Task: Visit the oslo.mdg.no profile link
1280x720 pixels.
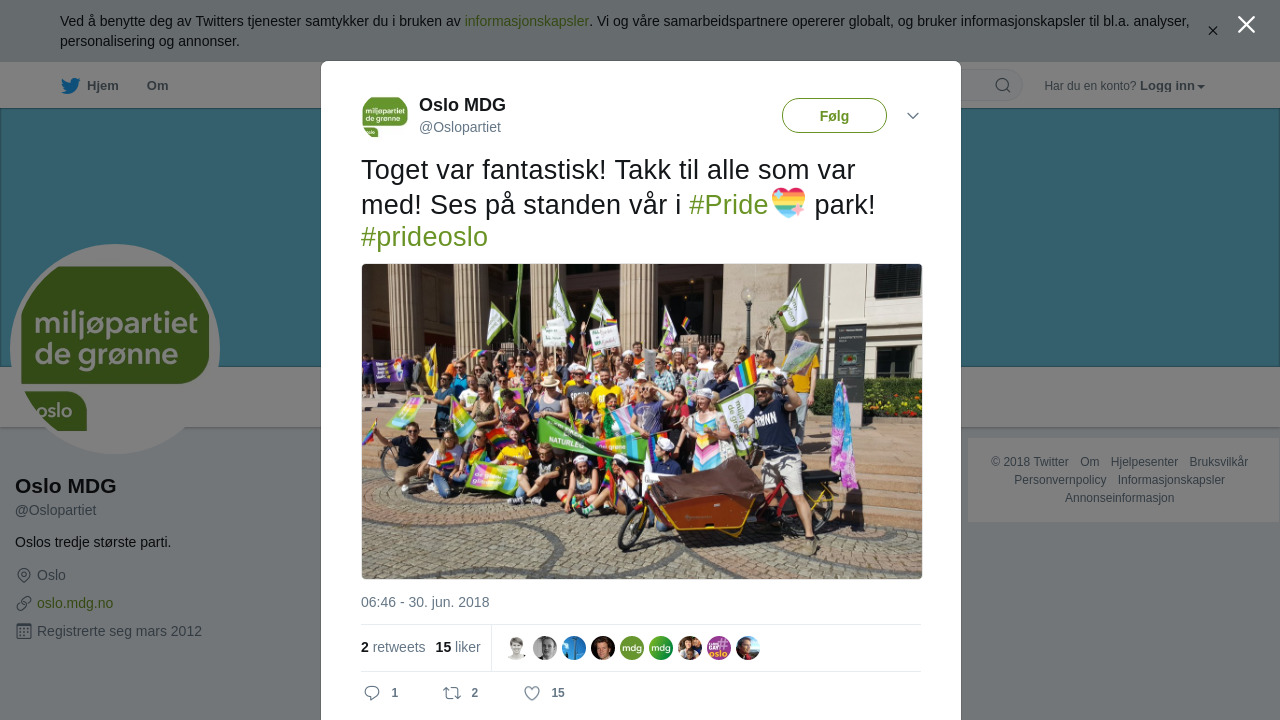Action: [x=75, y=603]
